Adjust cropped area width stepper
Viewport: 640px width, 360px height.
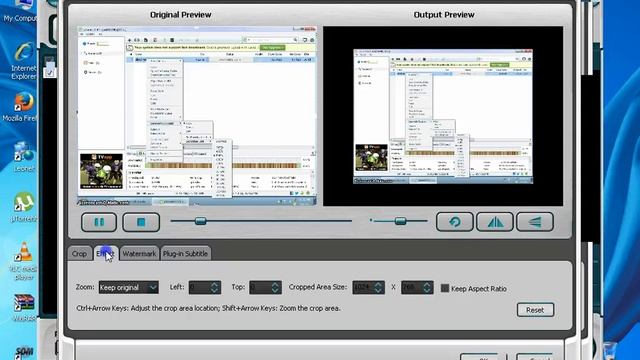pyautogui.click(x=379, y=287)
